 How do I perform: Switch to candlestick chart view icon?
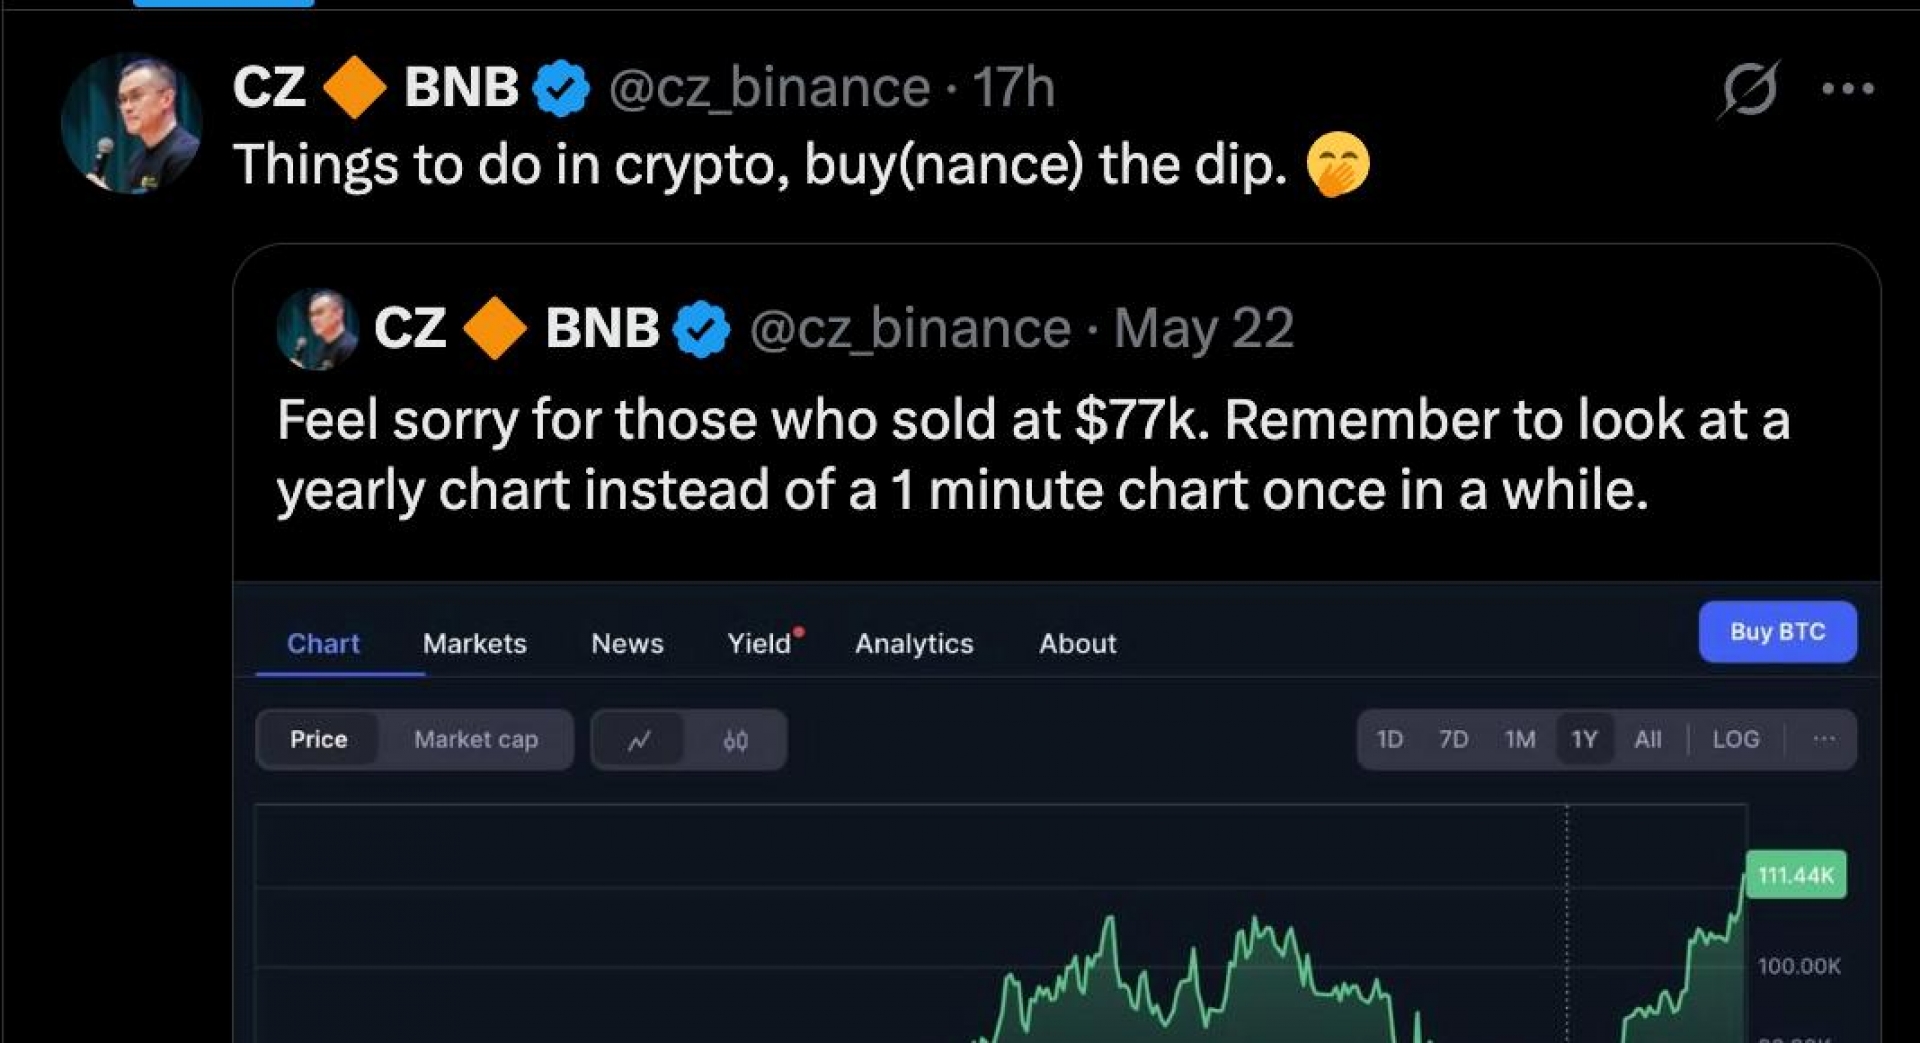735,740
